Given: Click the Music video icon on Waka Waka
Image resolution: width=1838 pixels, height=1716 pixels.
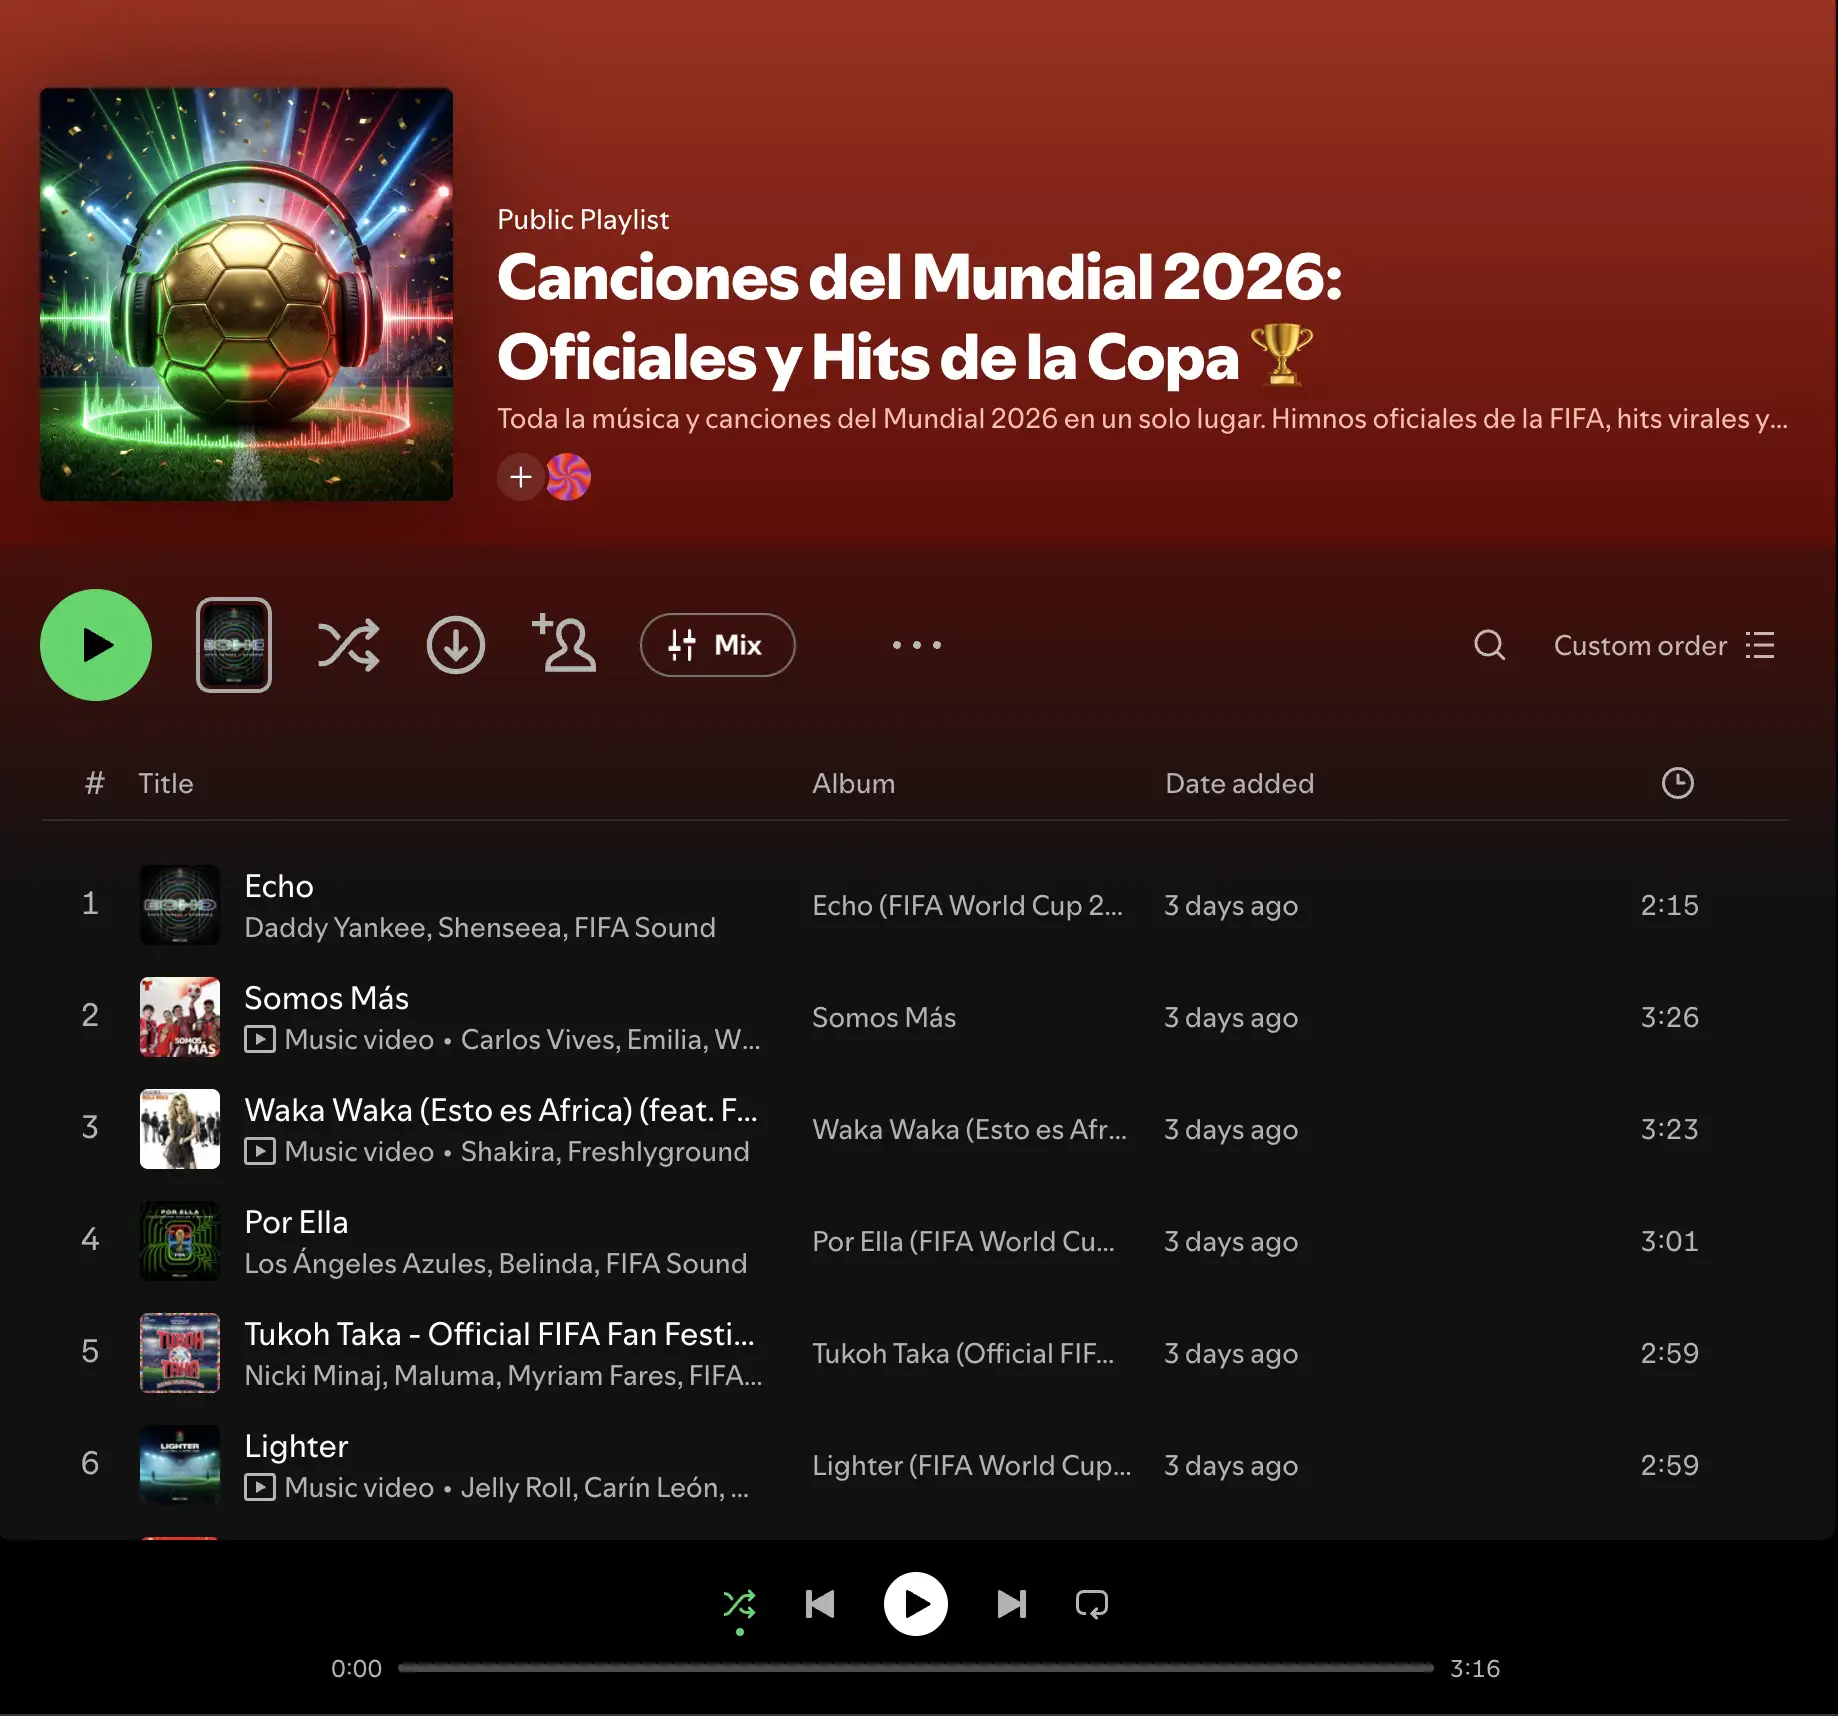Looking at the screenshot, I should click(x=260, y=1151).
